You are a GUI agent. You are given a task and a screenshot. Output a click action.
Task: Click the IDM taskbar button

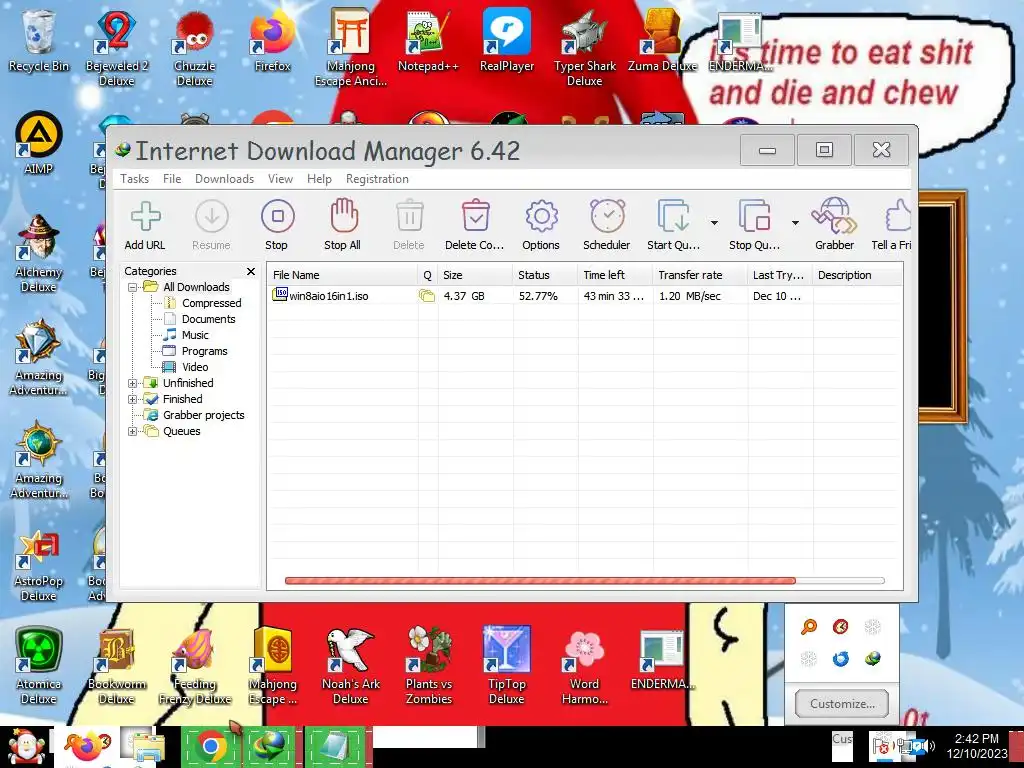[270, 746]
